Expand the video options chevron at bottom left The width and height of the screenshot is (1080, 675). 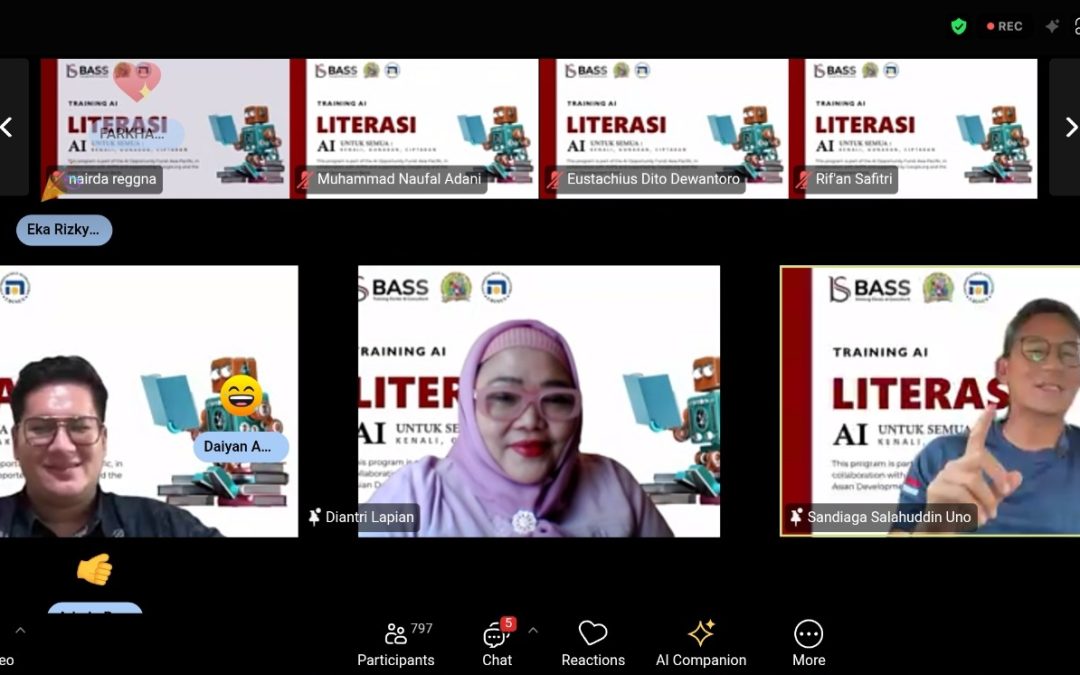20,631
